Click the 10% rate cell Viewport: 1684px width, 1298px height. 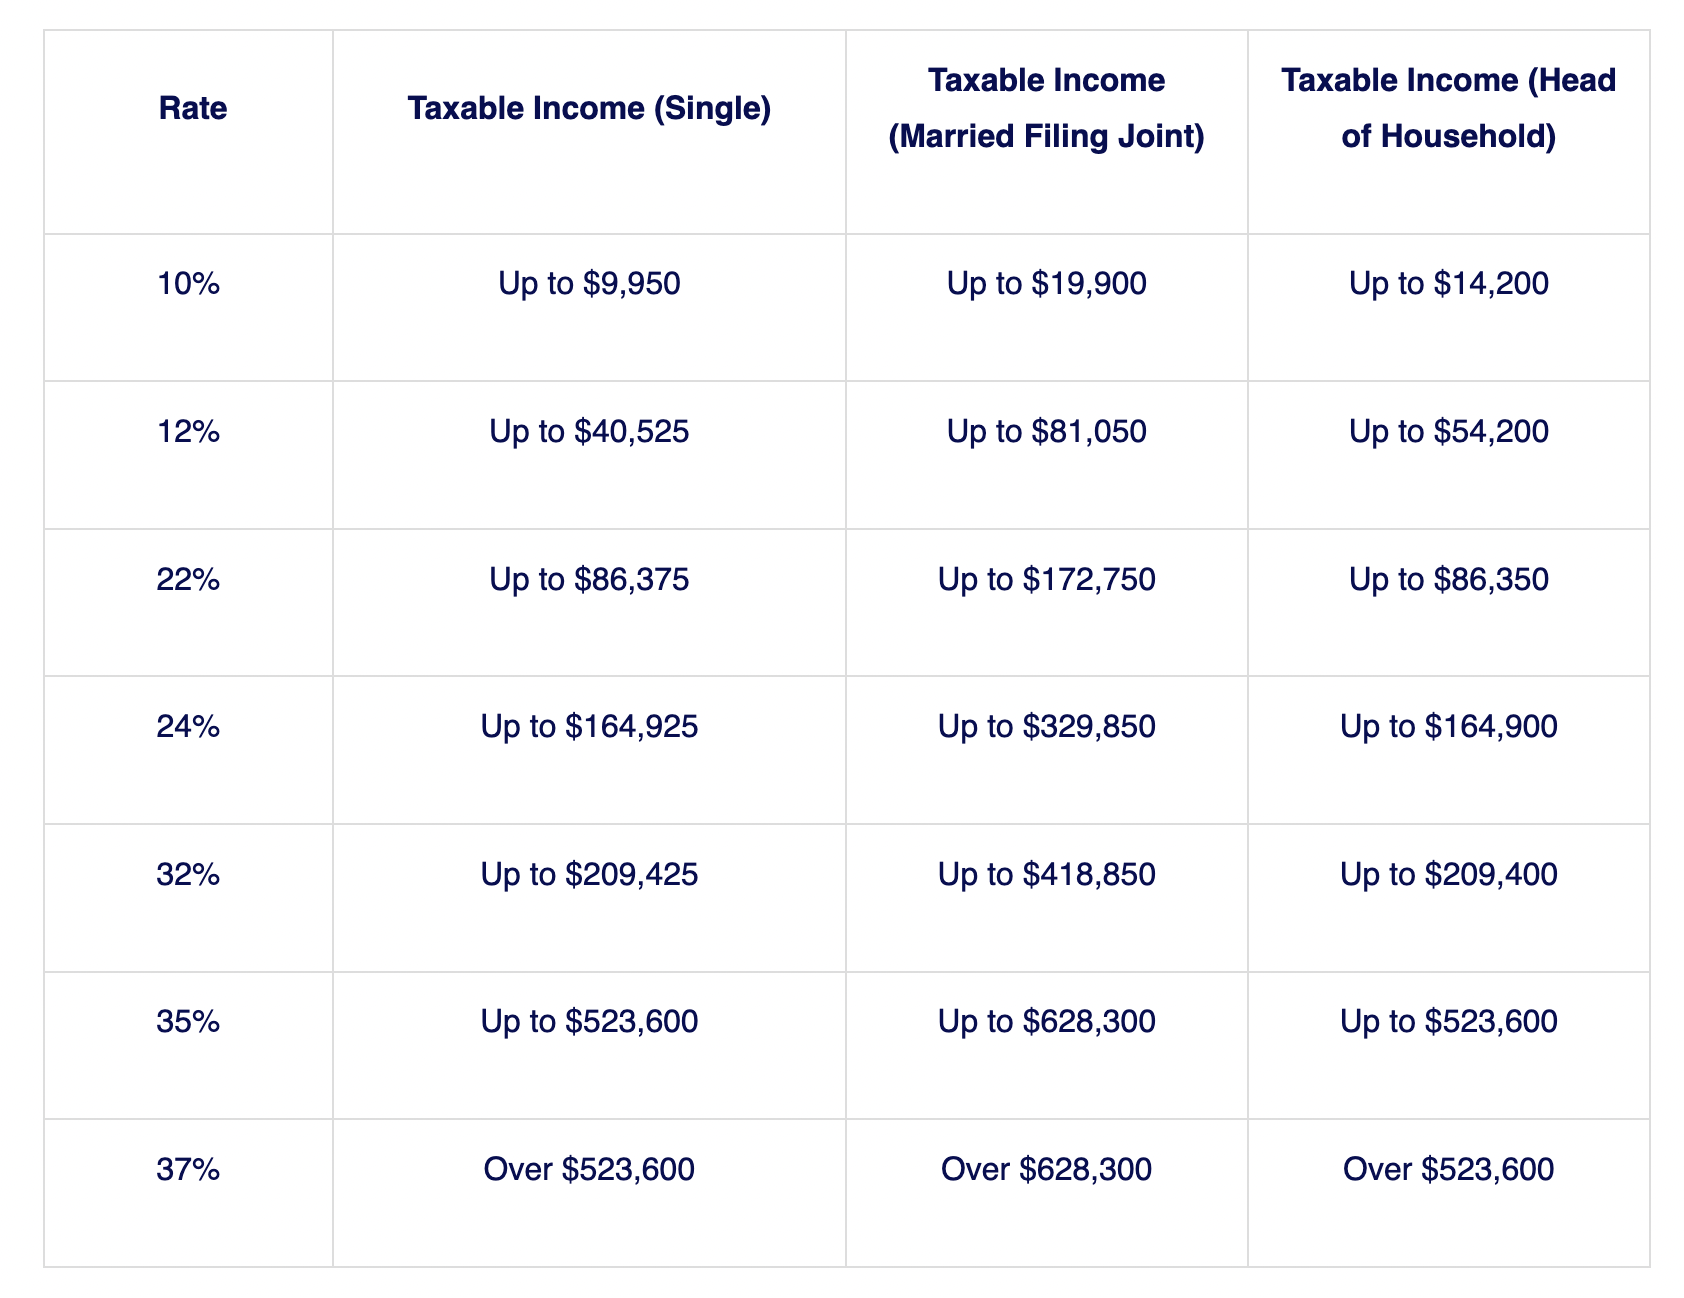pyautogui.click(x=188, y=284)
